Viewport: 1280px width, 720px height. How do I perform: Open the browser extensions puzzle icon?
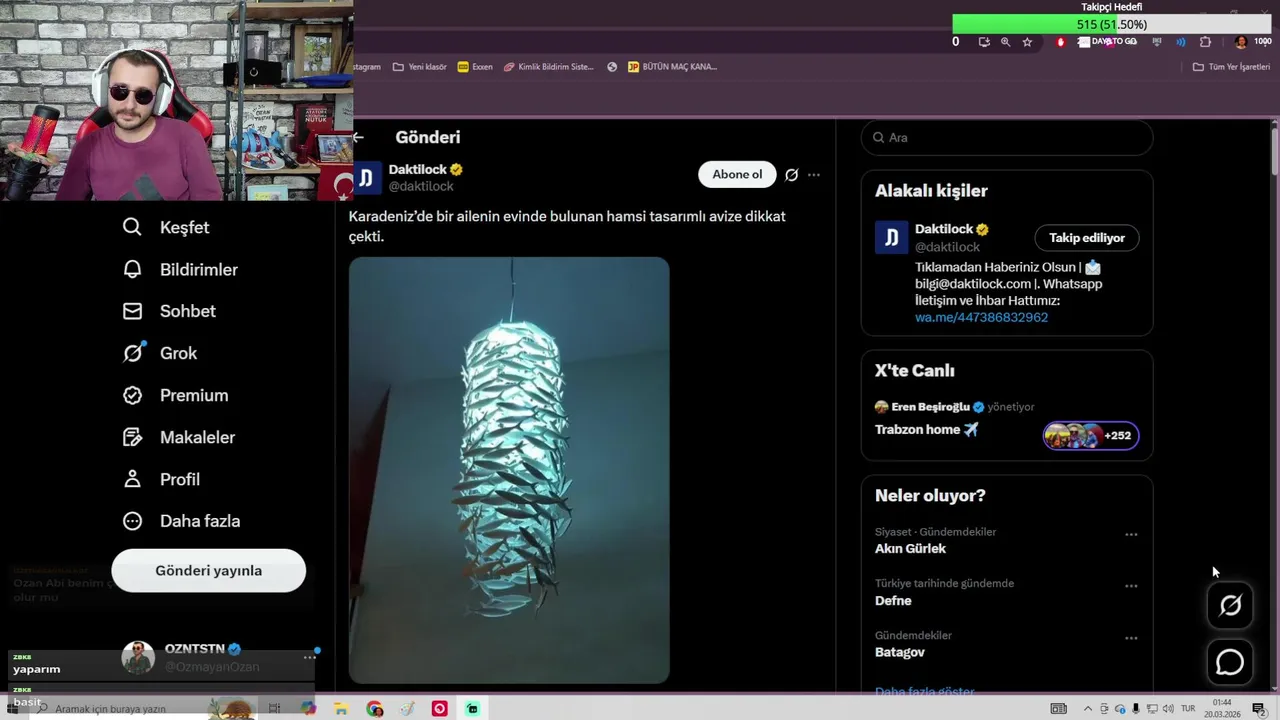point(1205,42)
